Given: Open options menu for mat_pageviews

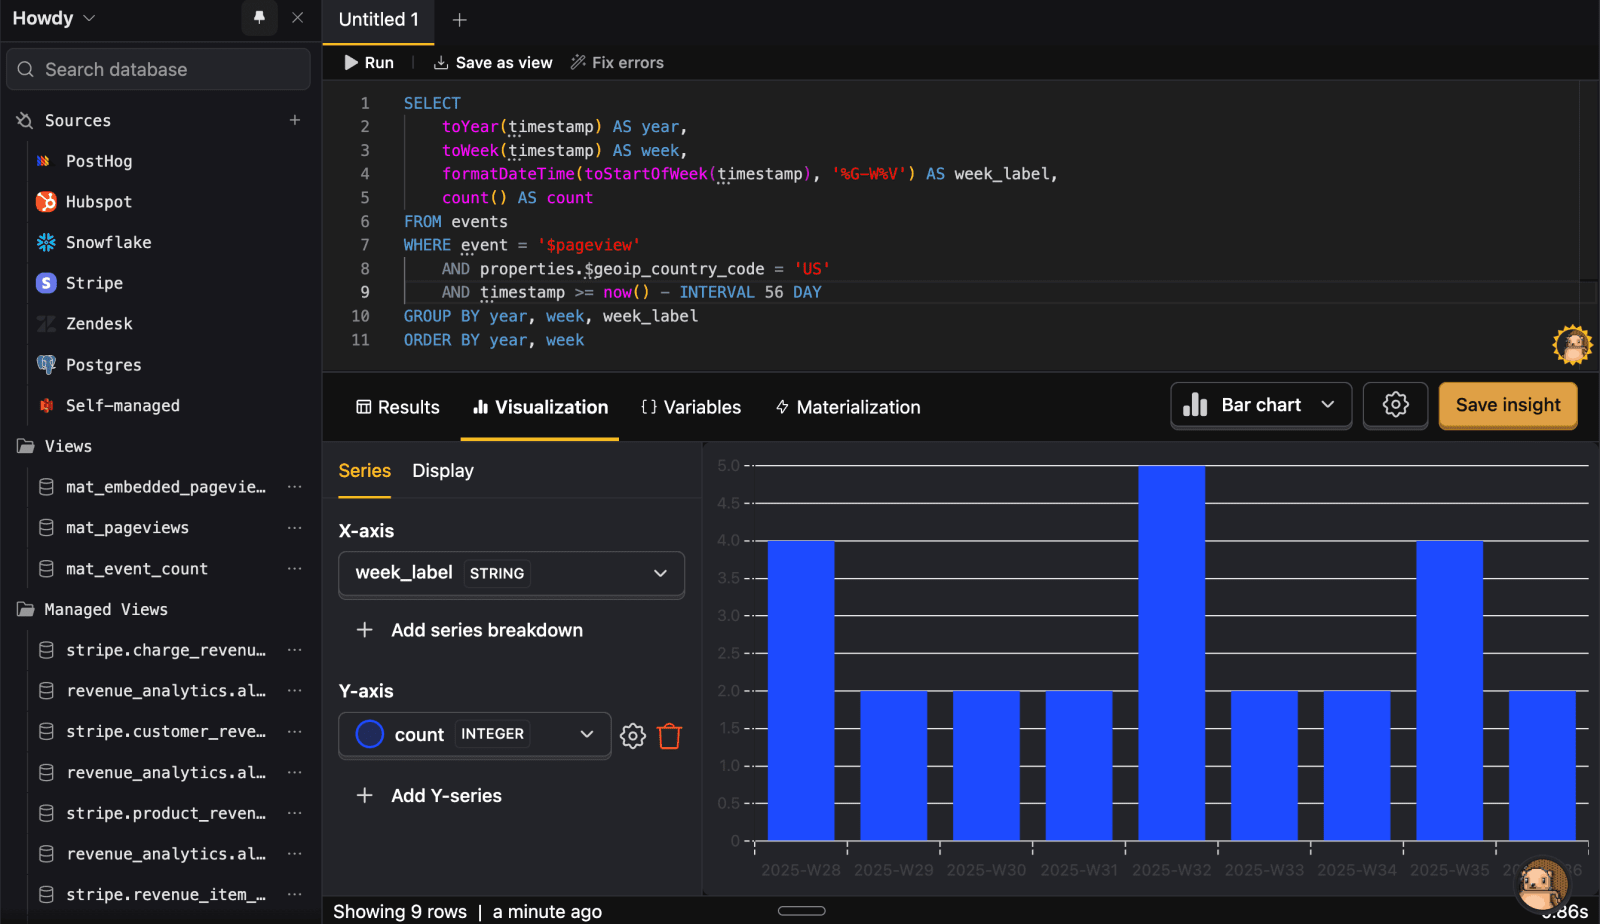Looking at the screenshot, I should click(294, 528).
